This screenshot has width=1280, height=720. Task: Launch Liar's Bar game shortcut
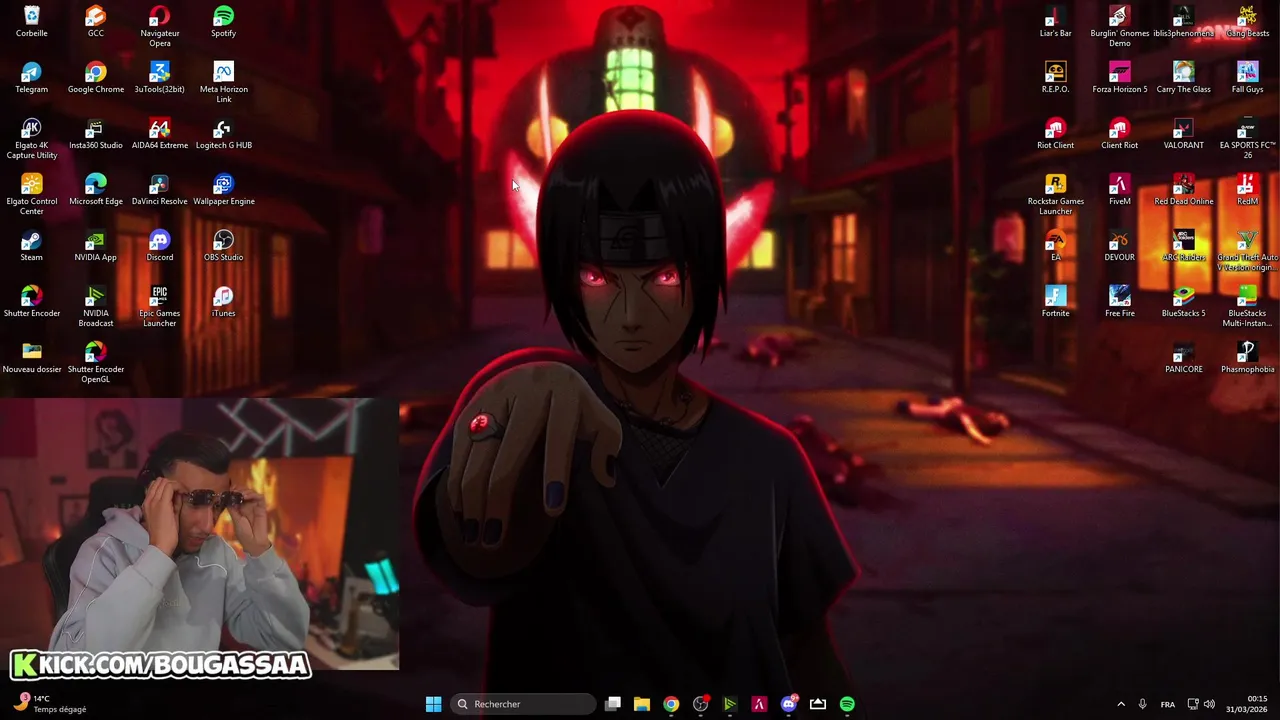click(1056, 22)
